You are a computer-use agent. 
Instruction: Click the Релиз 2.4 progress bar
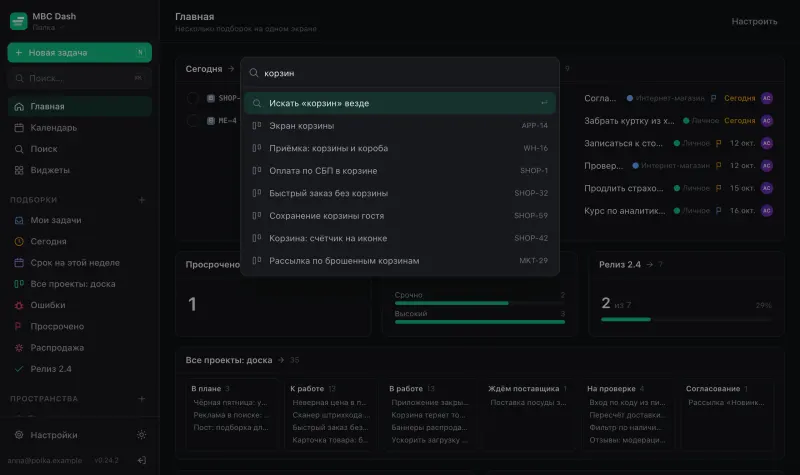[686, 319]
